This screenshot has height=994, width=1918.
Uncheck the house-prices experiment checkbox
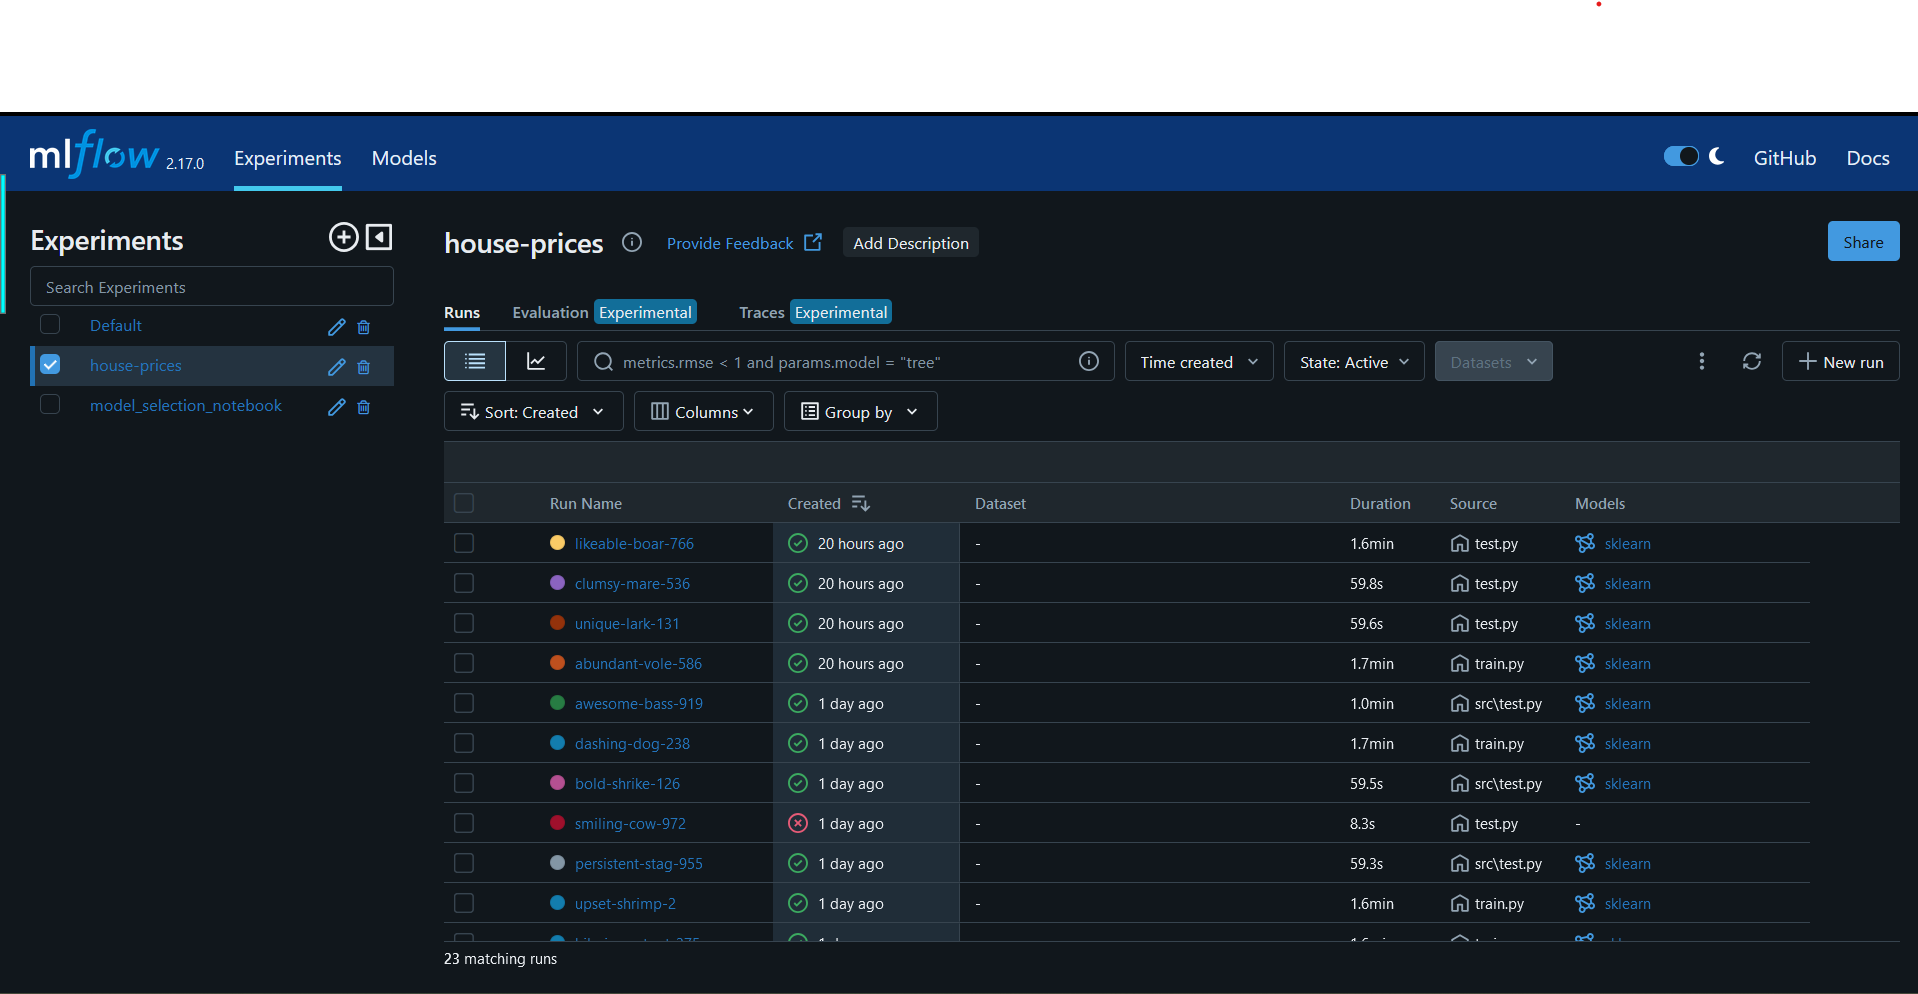coord(50,364)
